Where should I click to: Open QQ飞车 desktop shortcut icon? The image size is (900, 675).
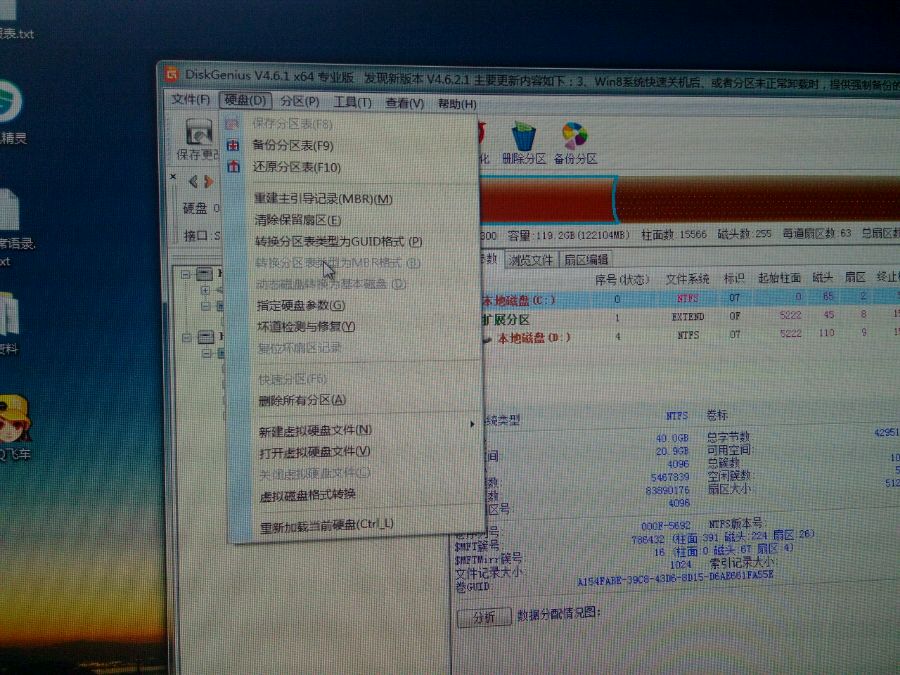pyautogui.click(x=14, y=418)
